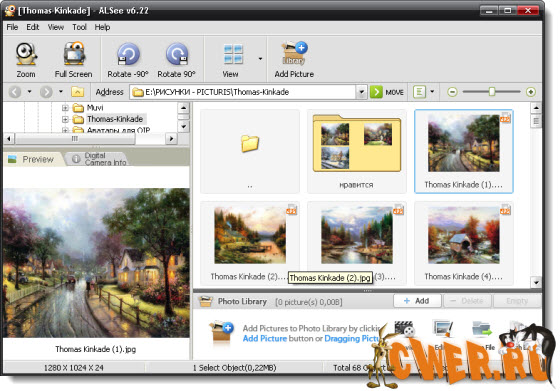Open the View toolbar dropdown arrow
560x391 pixels.
click(260, 59)
